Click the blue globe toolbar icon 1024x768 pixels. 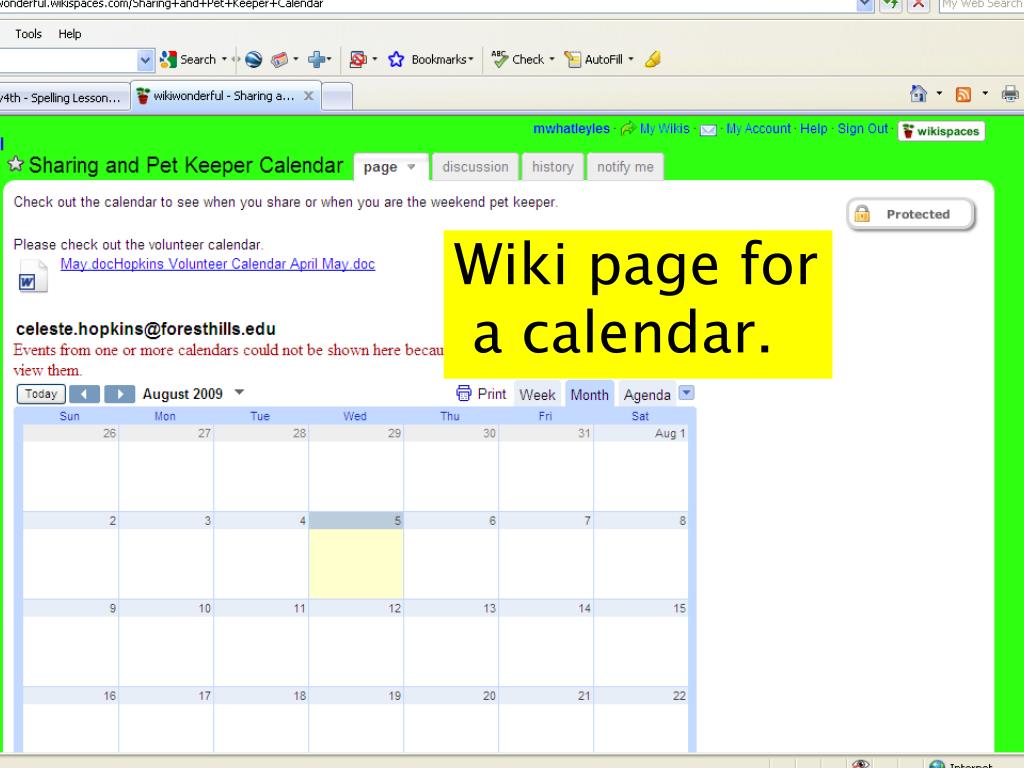click(253, 59)
